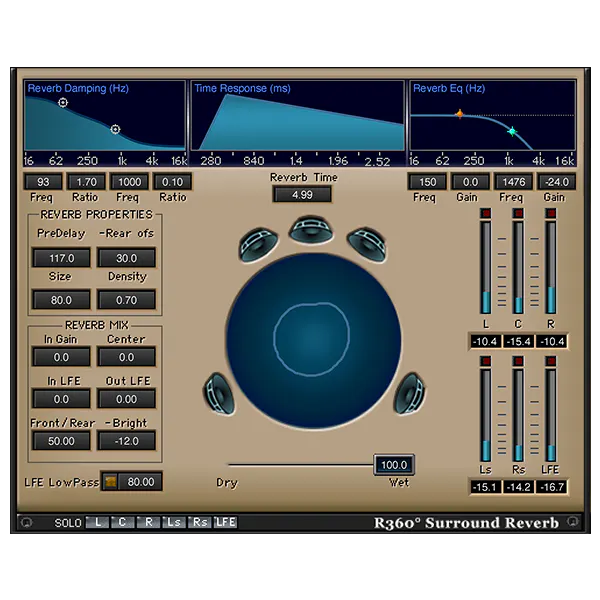Screen dimensions: 600x600
Task: Click the Bright value -12.0
Action: point(126,441)
